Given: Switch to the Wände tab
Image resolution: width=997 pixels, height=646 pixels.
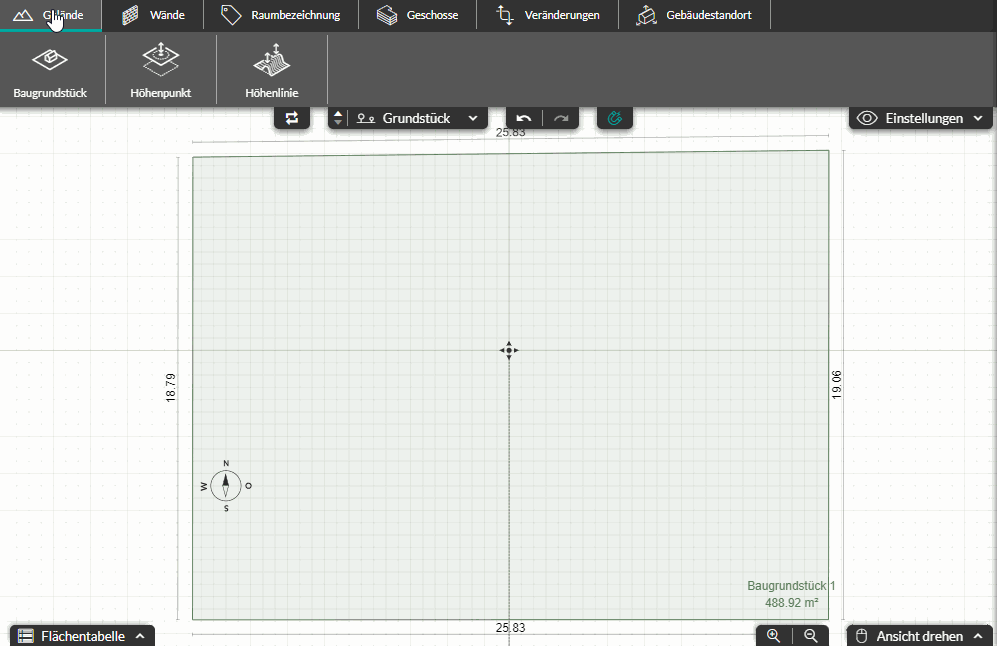Looking at the screenshot, I should pos(153,15).
